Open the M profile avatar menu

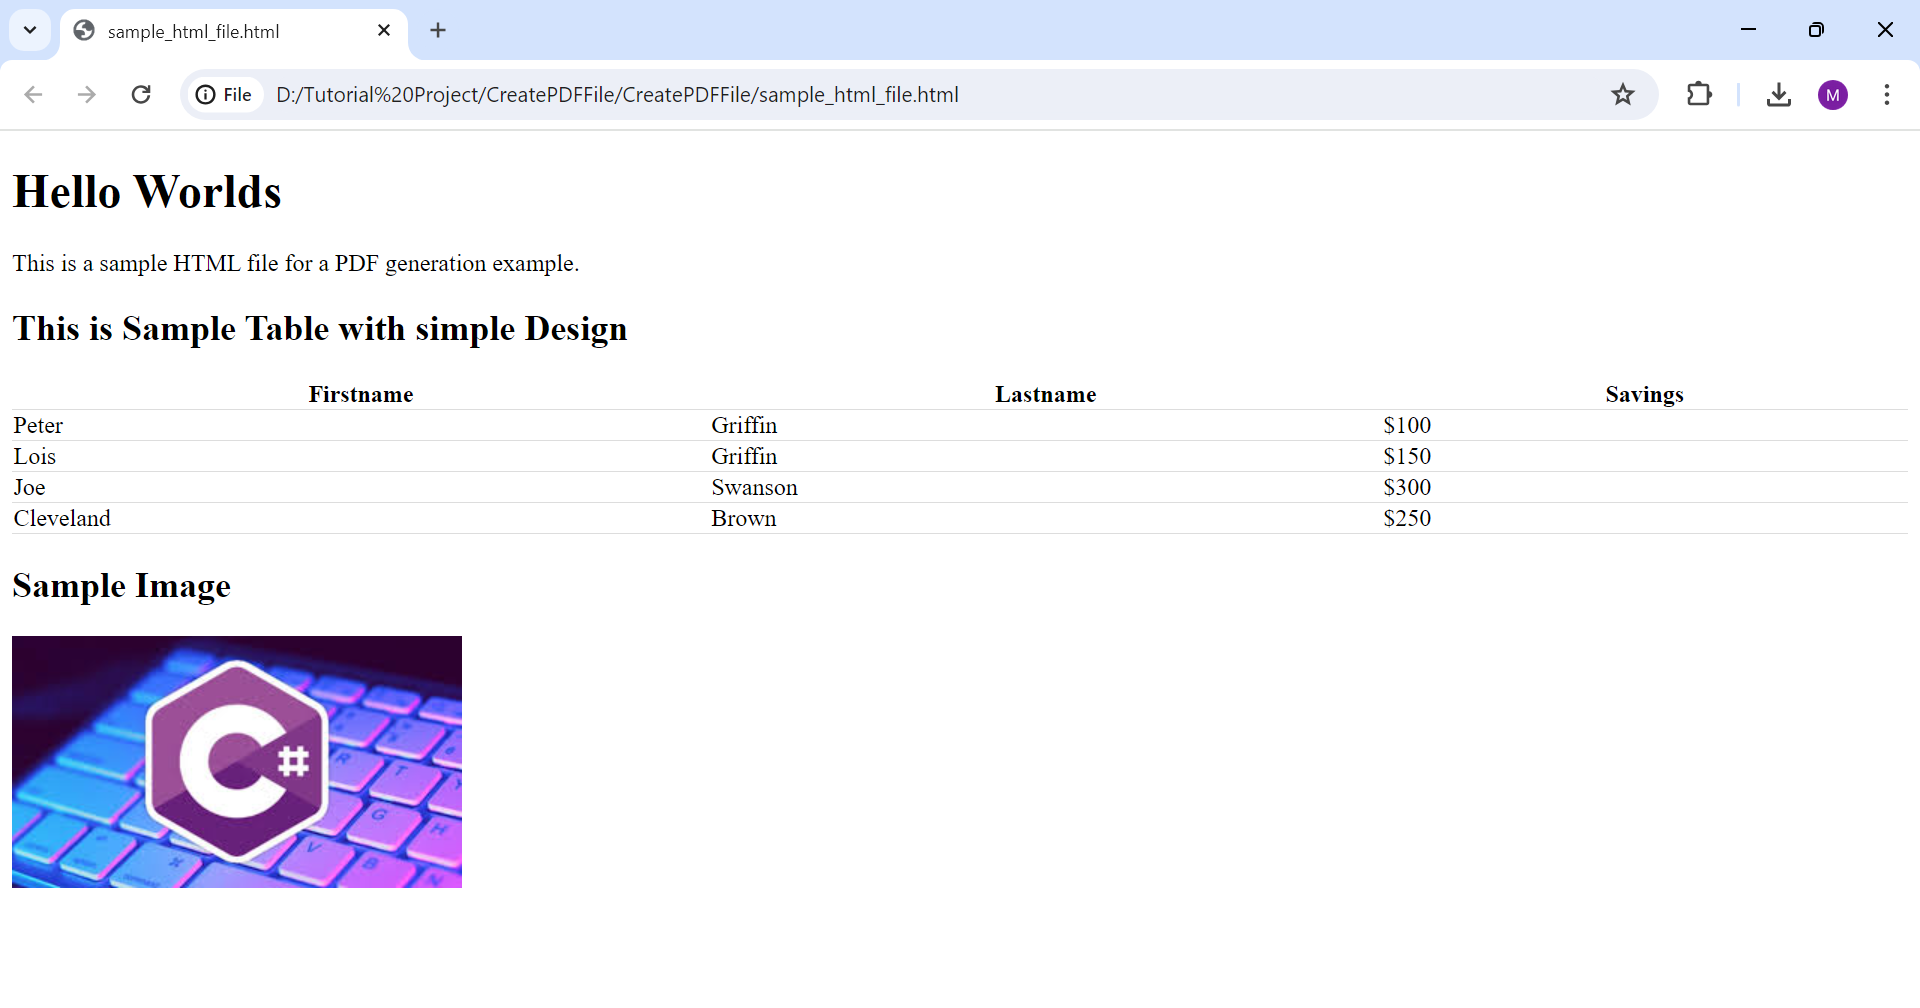coord(1832,95)
